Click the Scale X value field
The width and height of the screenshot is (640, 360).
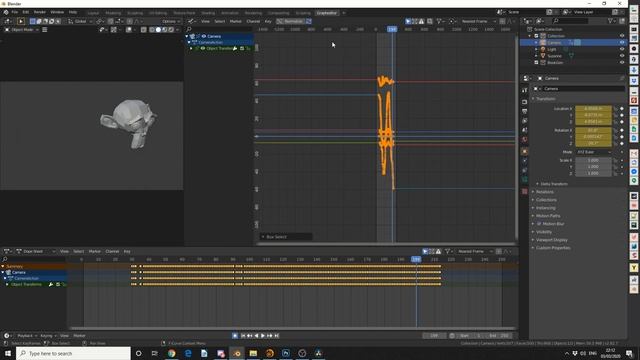tap(593, 160)
